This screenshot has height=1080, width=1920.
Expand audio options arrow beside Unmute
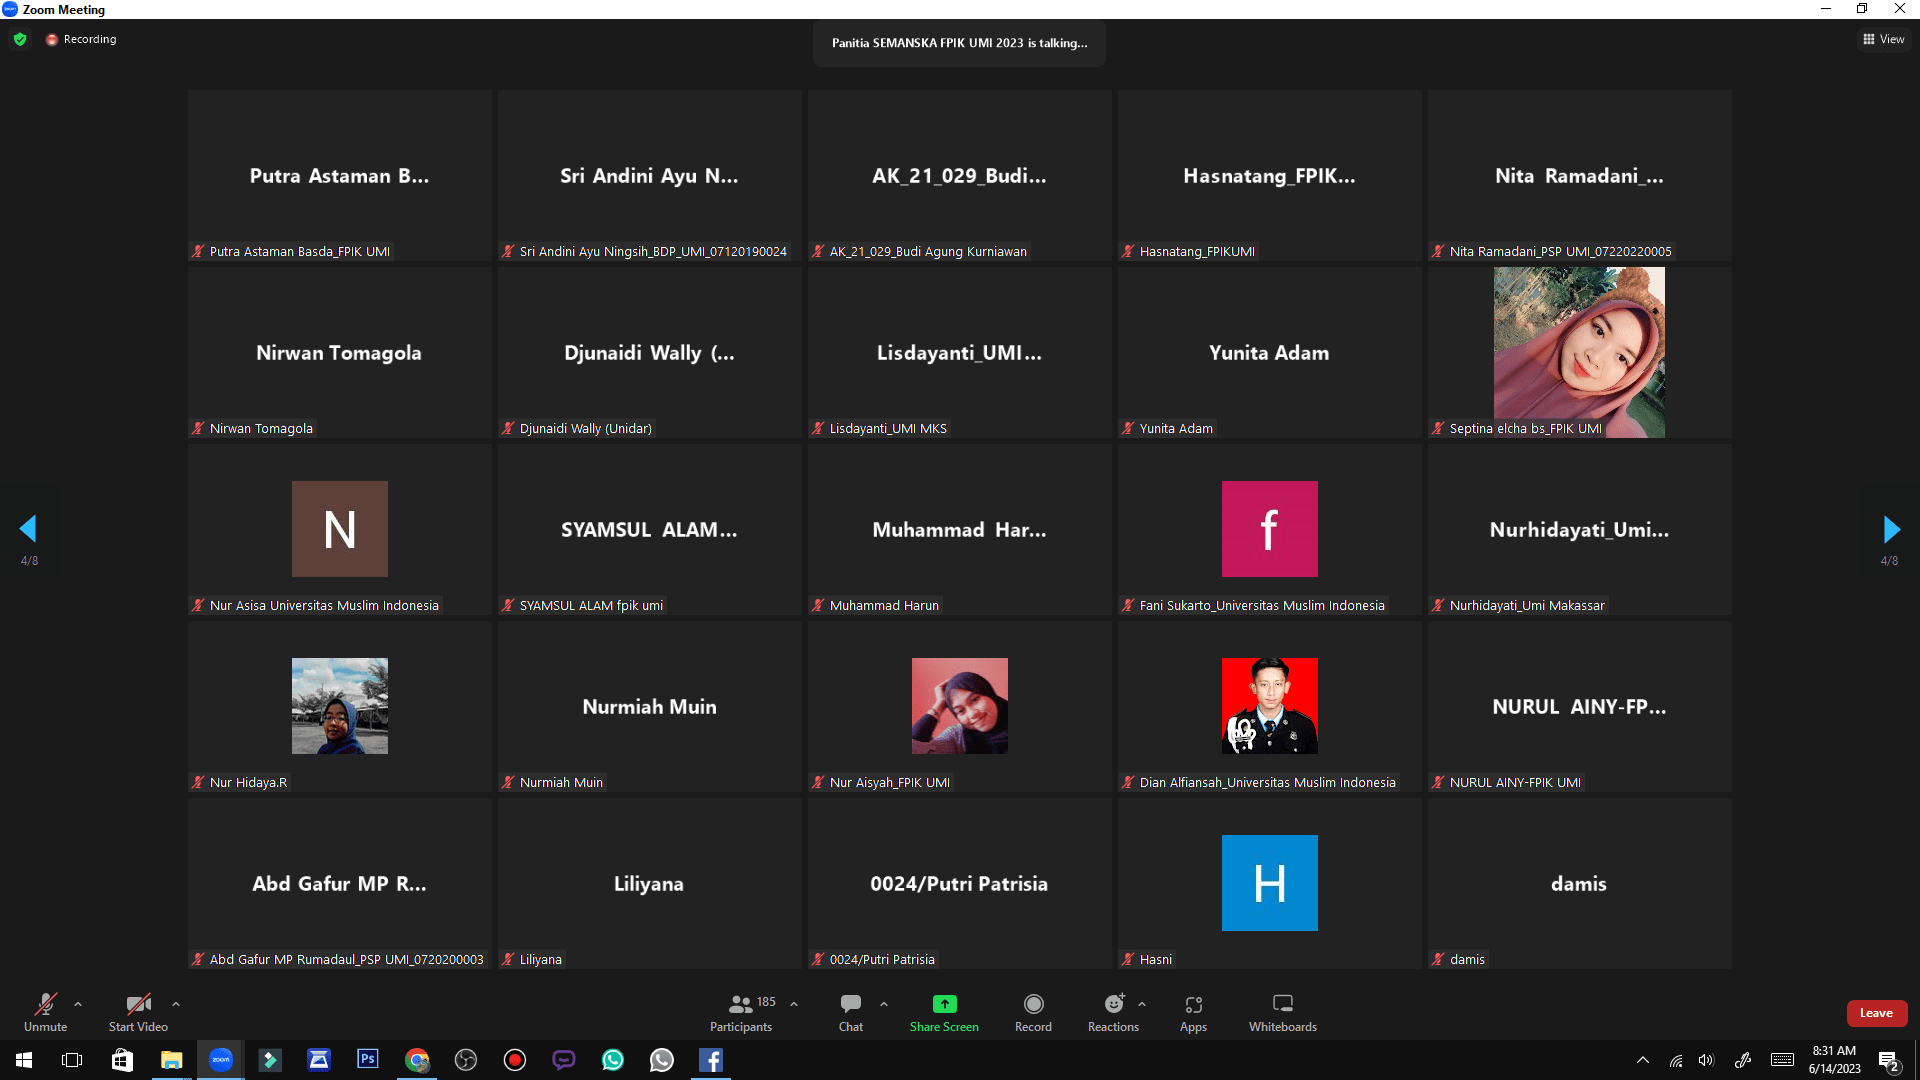coord(78,1003)
